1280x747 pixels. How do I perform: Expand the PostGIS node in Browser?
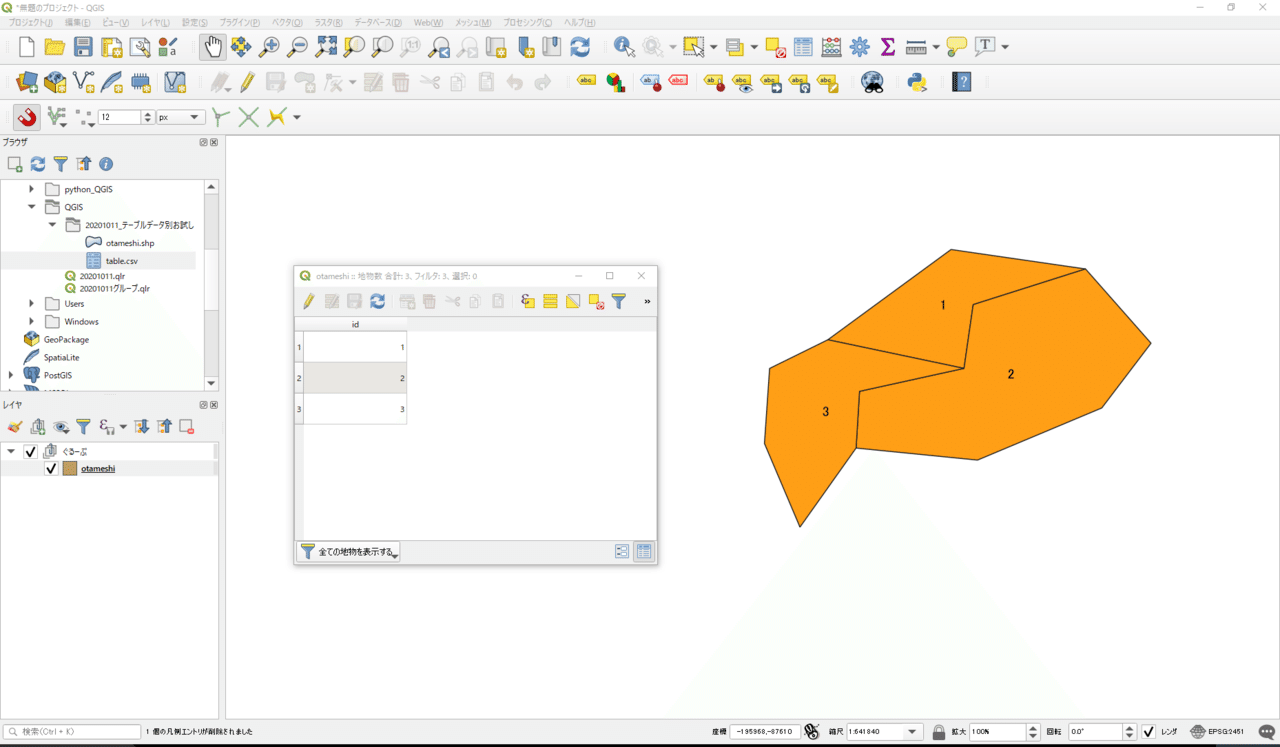(11, 375)
